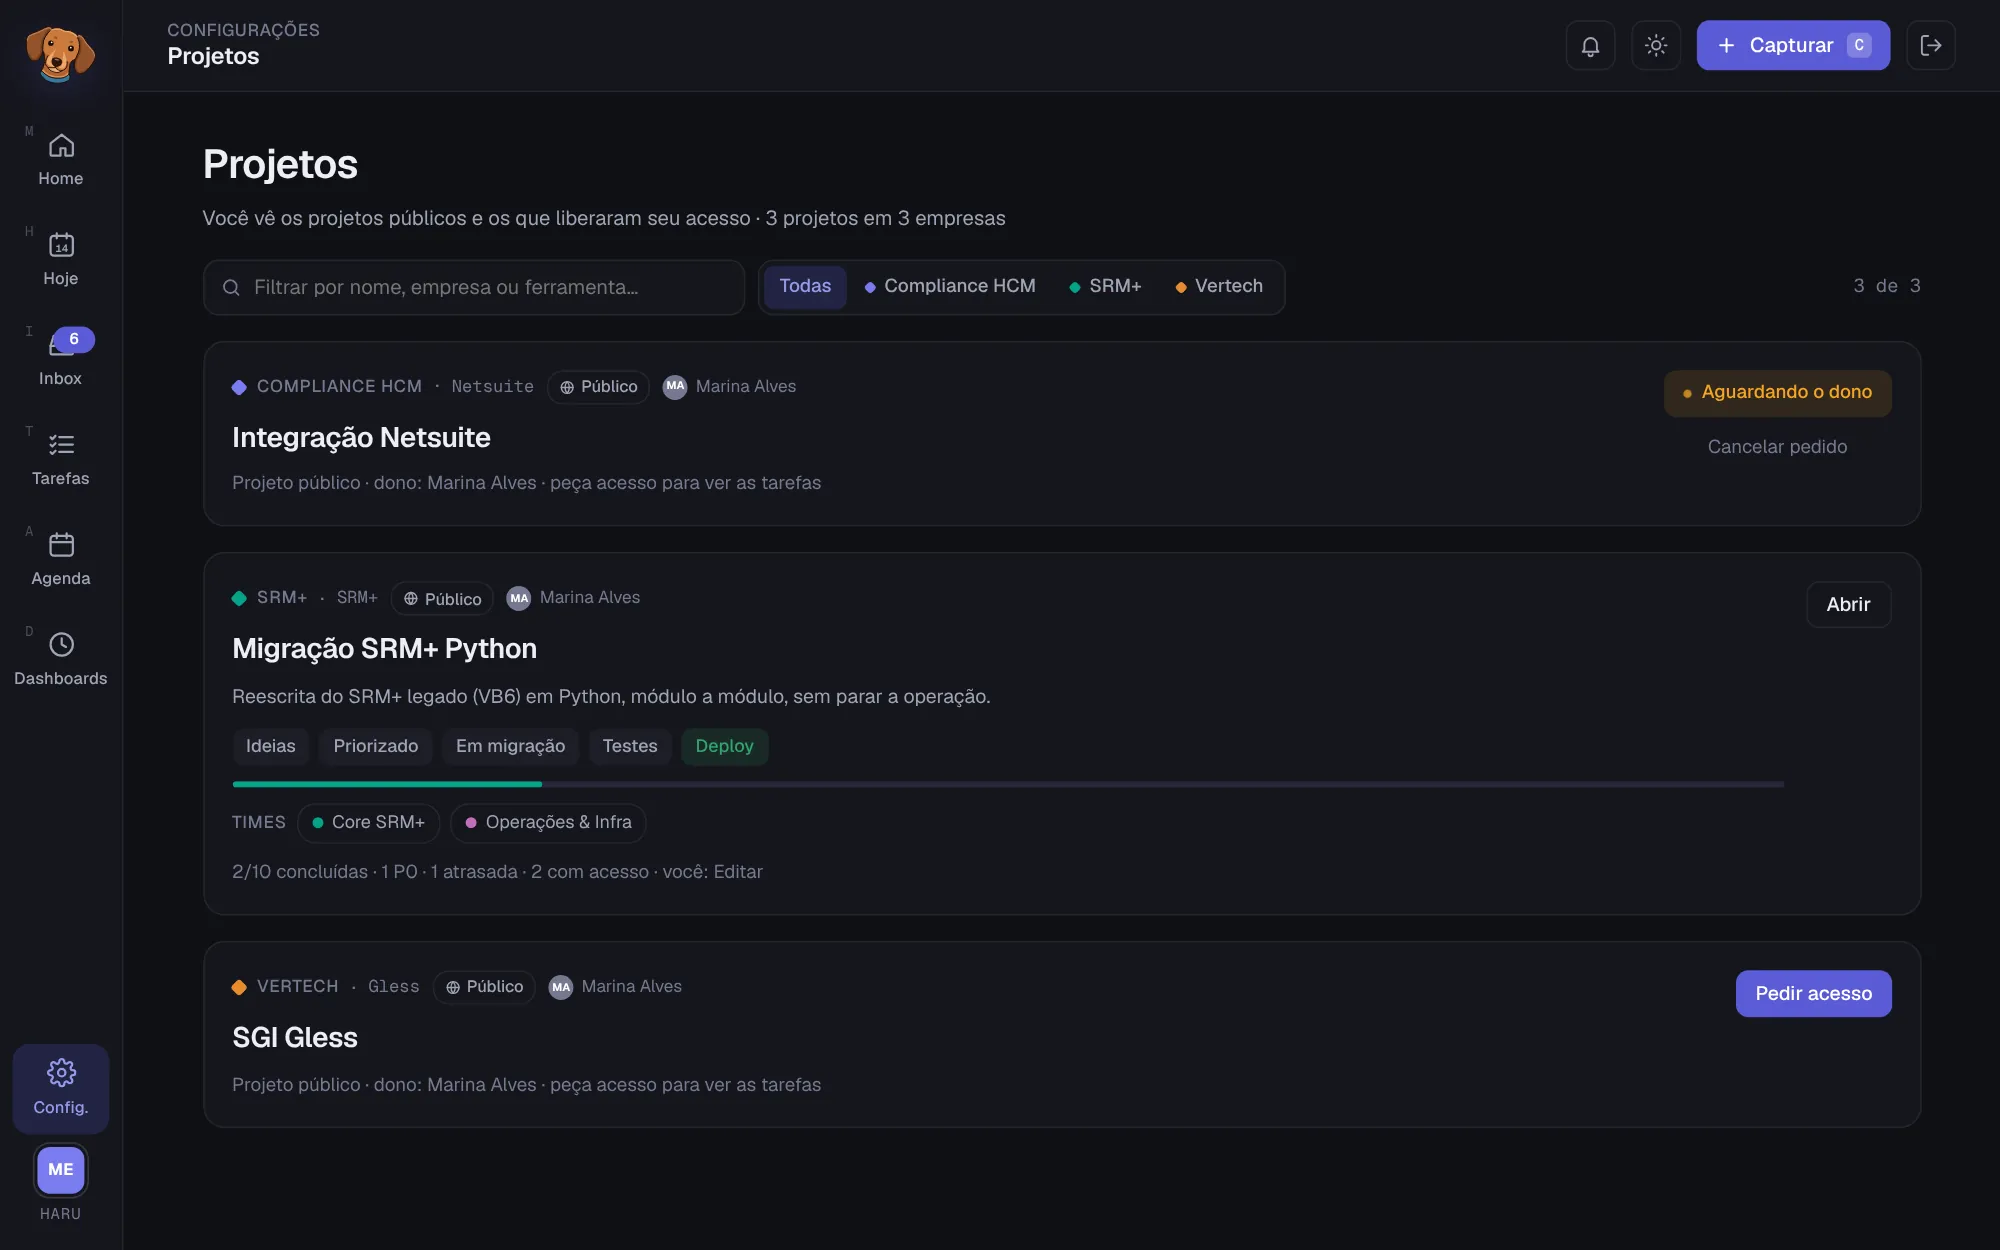Filter projects by Vertech
The height and width of the screenshot is (1250, 2000).
1219,287
